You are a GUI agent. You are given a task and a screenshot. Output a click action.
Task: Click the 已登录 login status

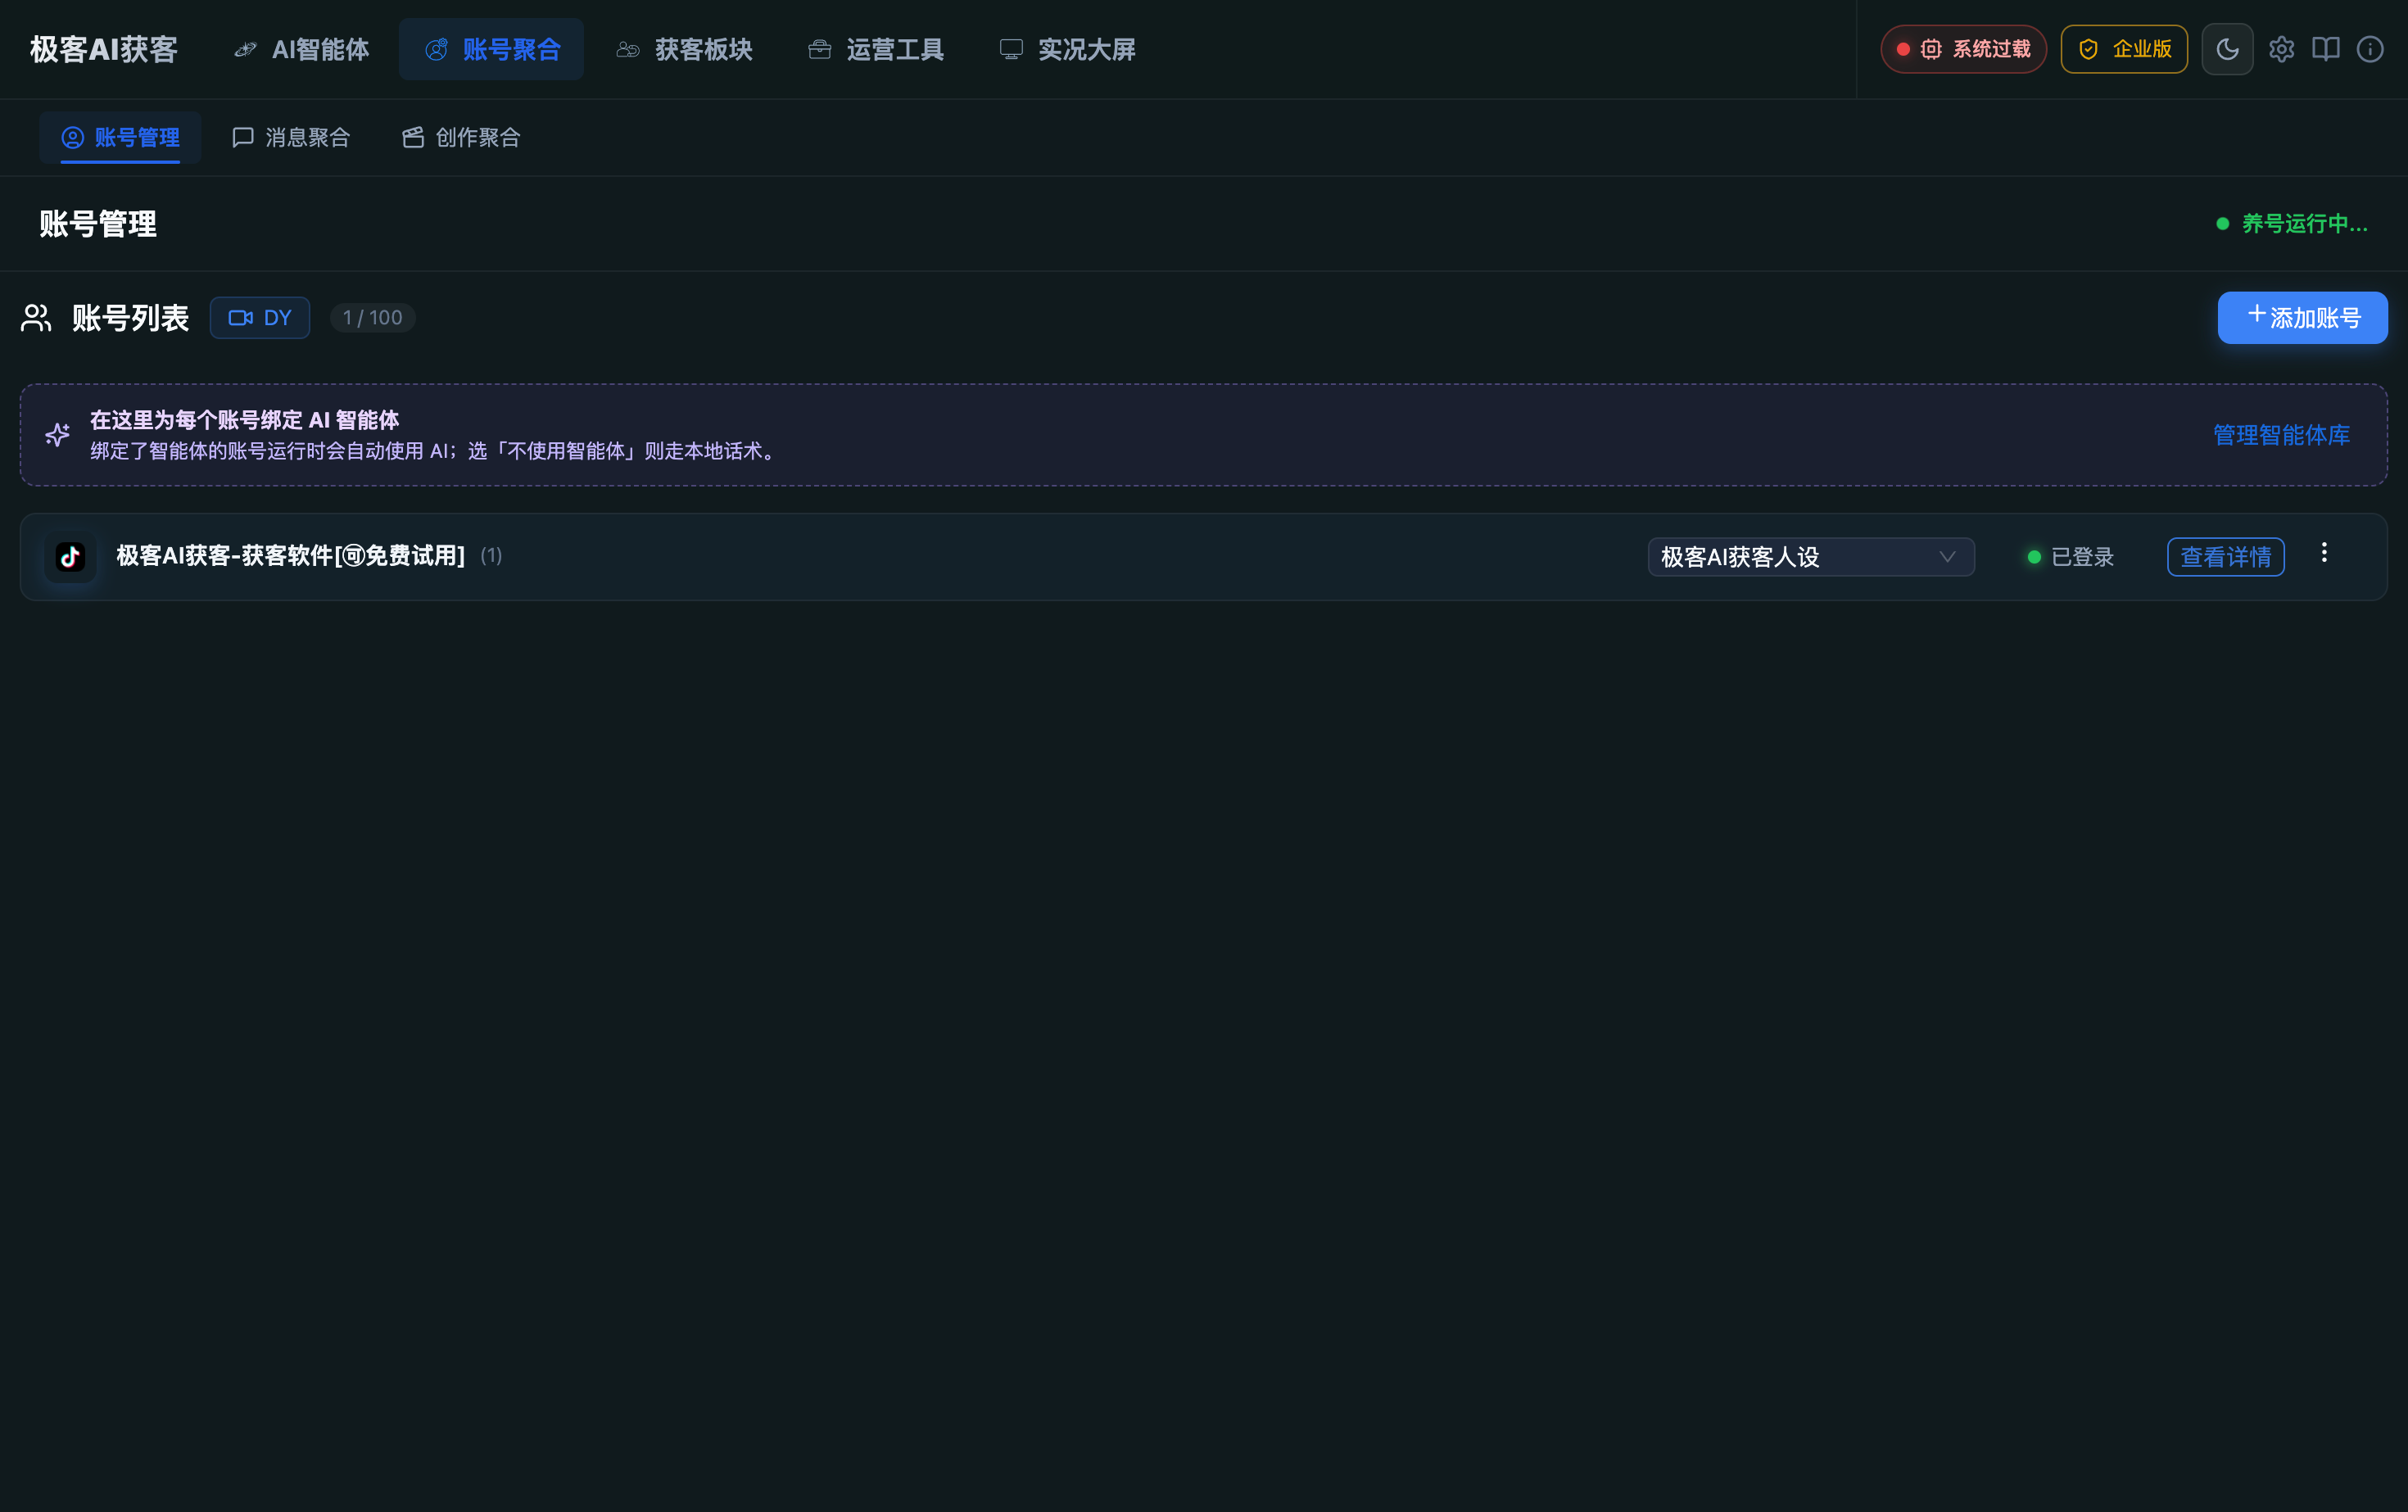[x=2070, y=557]
